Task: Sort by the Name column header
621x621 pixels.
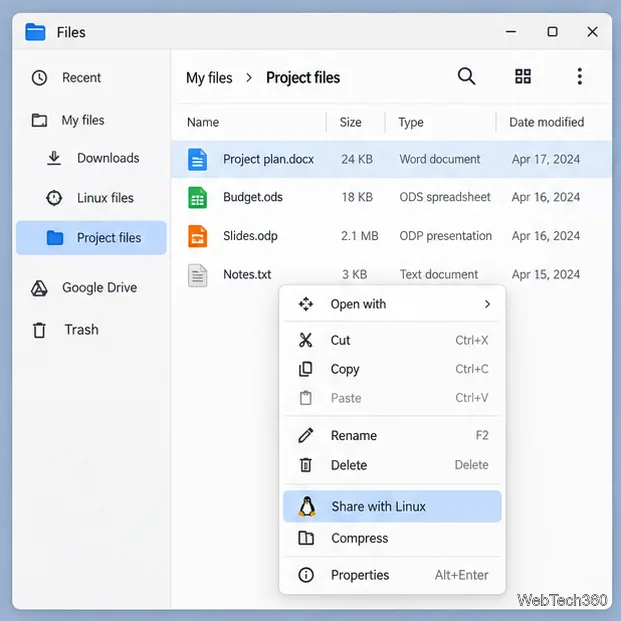Action: click(203, 122)
